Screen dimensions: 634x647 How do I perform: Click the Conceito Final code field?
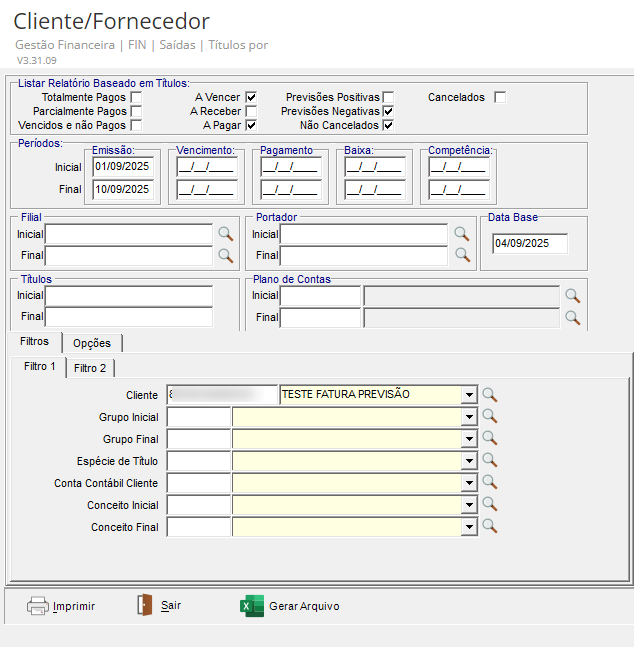click(199, 527)
